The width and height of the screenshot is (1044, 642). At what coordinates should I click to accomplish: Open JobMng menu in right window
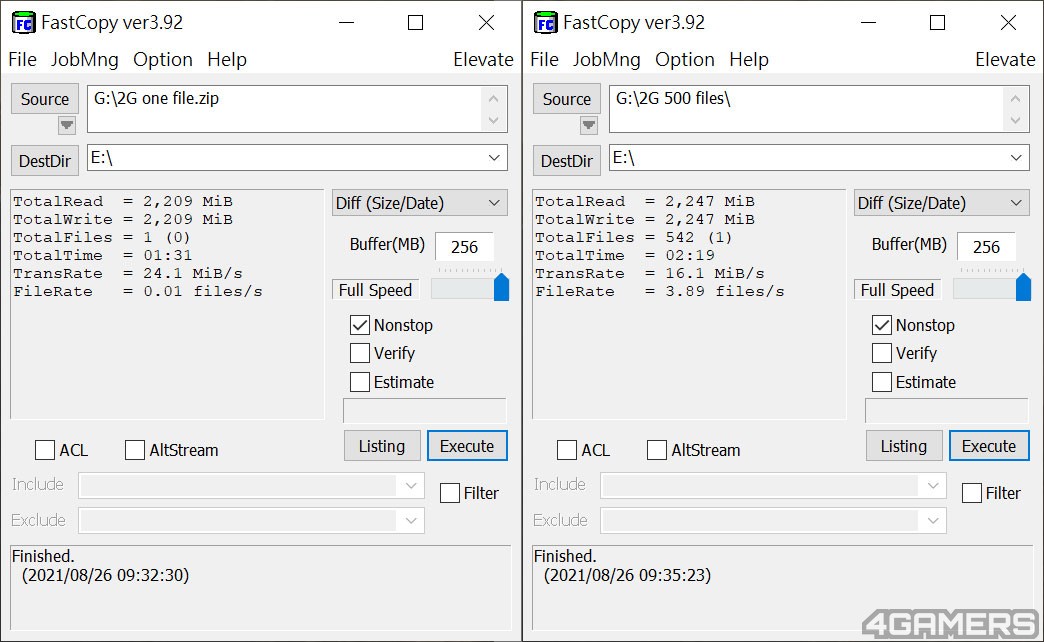607,59
